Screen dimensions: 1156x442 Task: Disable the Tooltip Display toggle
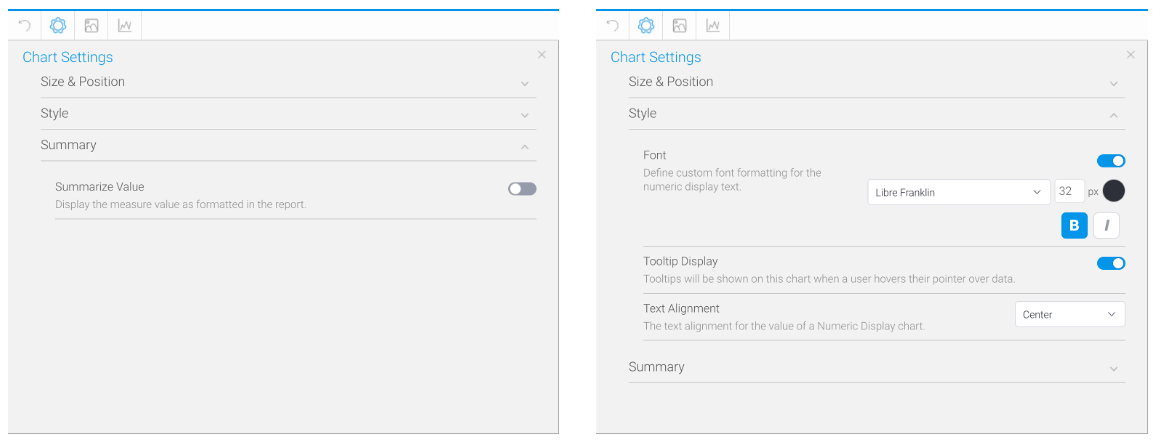(x=1111, y=263)
